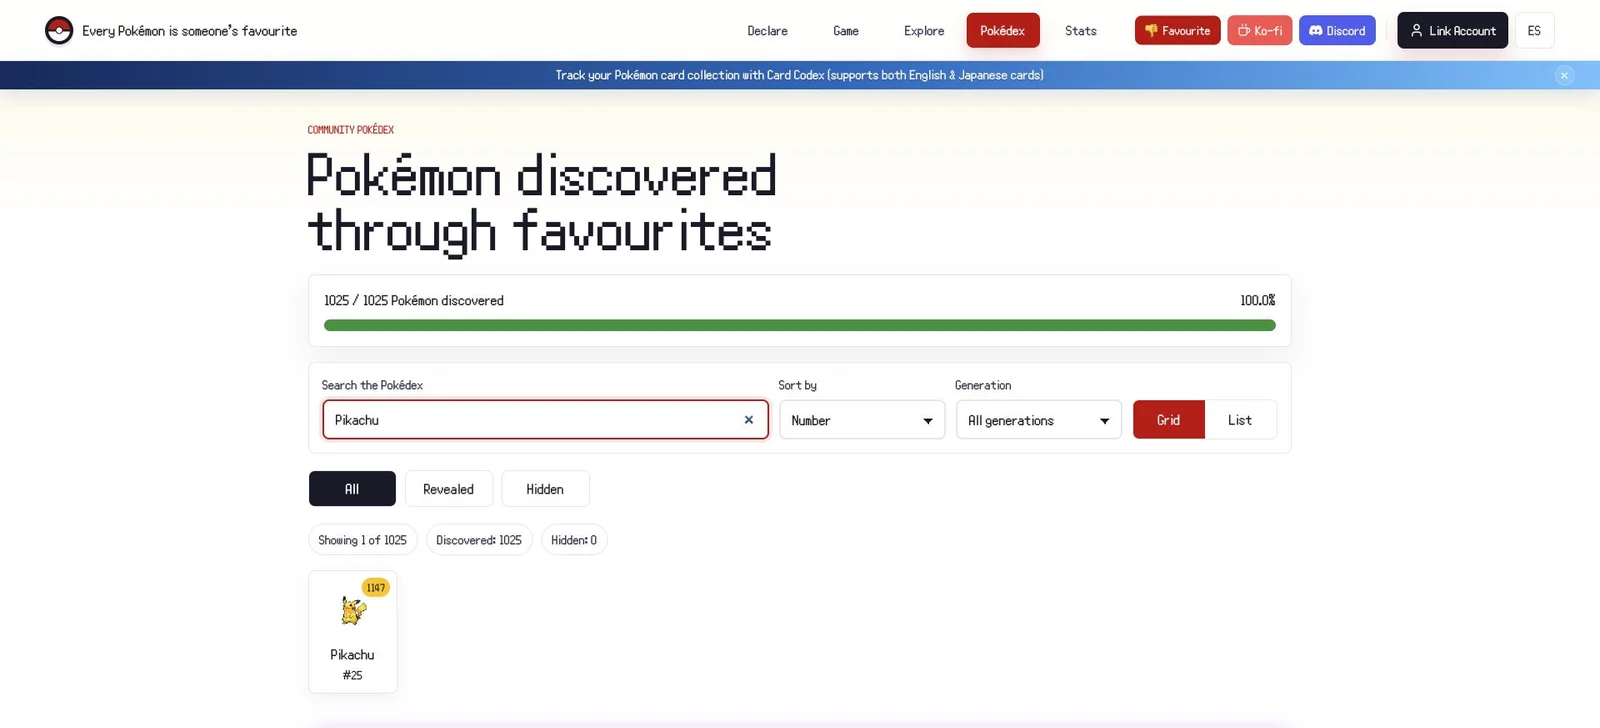Viewport: 1600px width, 728px height.
Task: Clear the Pikachu search with the X icon
Action: pyautogui.click(x=748, y=420)
